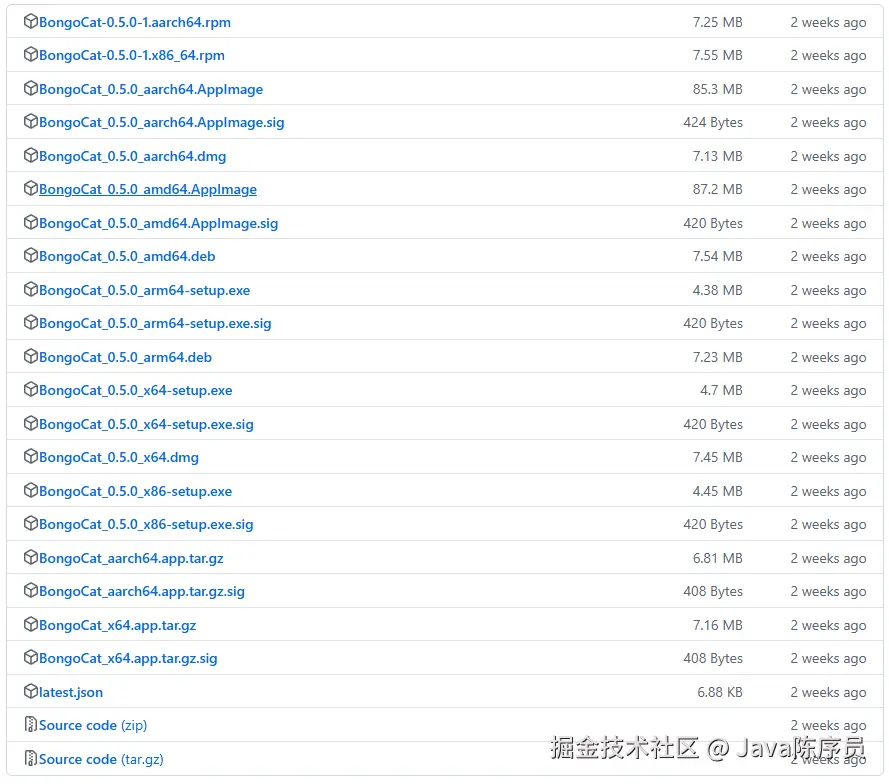The image size is (889, 784).
Task: Click package icon beside BongoCat_0.5.0_x64.dmg
Action: point(31,456)
